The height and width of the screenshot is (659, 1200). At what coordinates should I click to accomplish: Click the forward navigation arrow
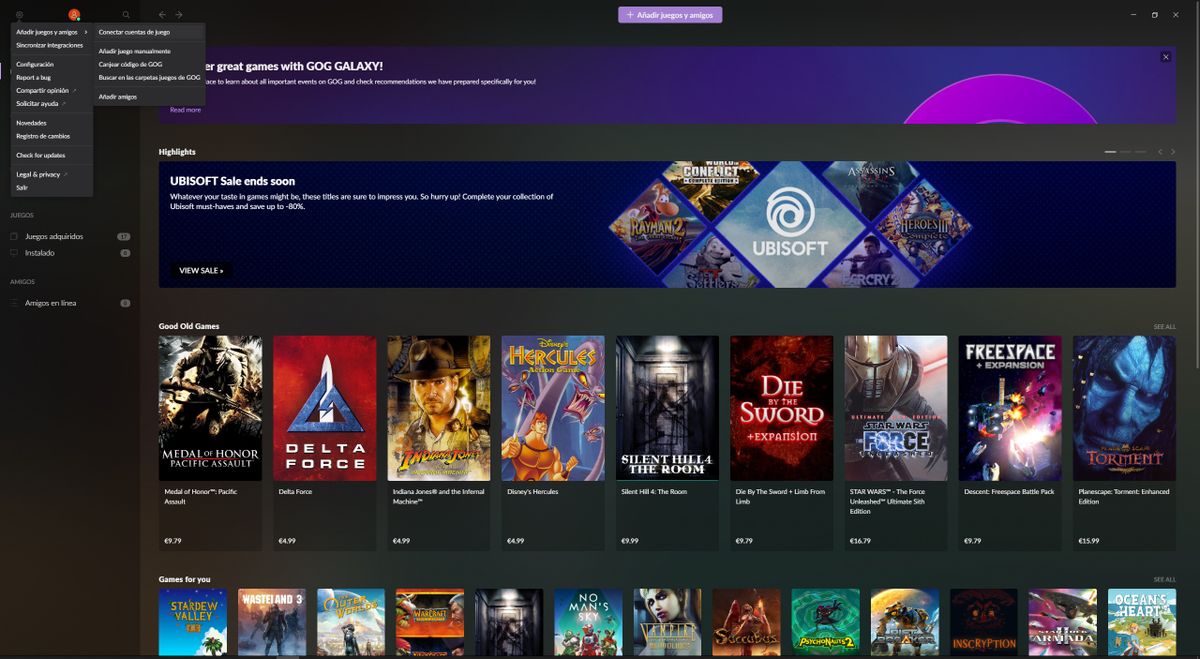pos(179,14)
